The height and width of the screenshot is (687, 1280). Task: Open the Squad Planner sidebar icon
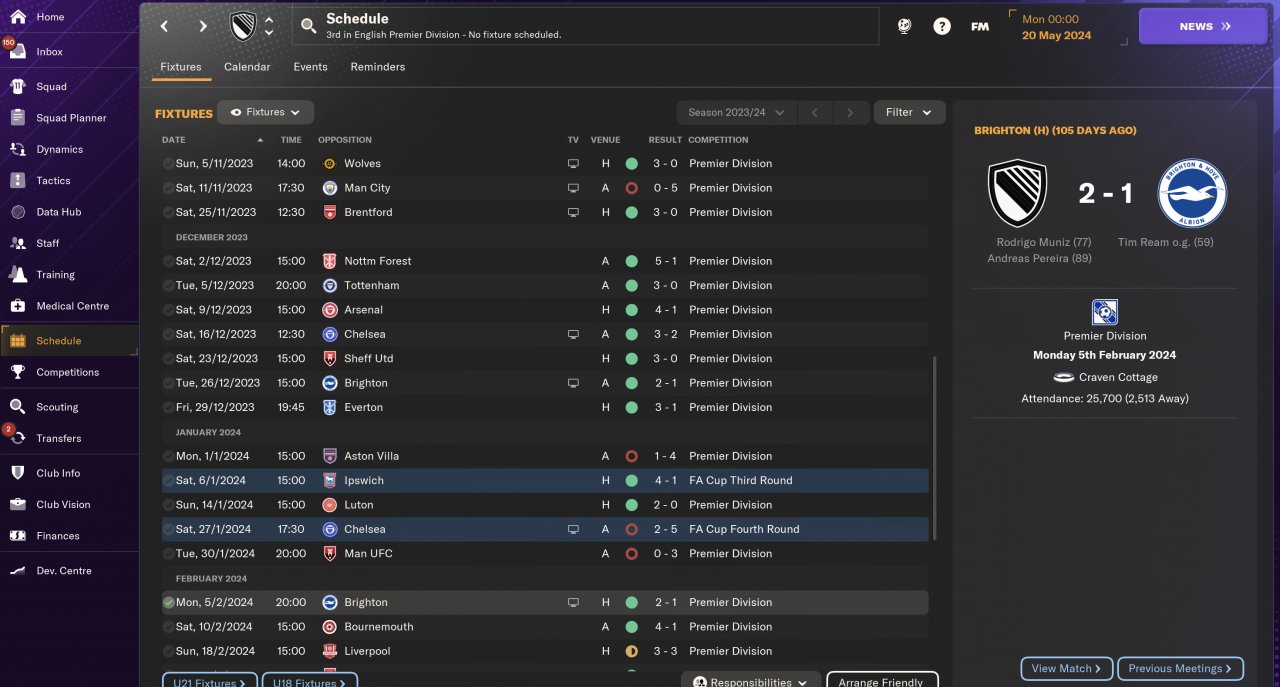point(18,118)
